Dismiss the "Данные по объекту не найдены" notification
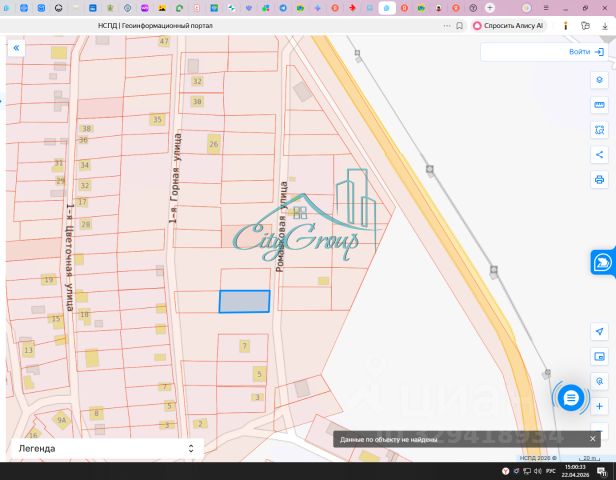Image resolution: width=616 pixels, height=480 pixels. [592, 439]
